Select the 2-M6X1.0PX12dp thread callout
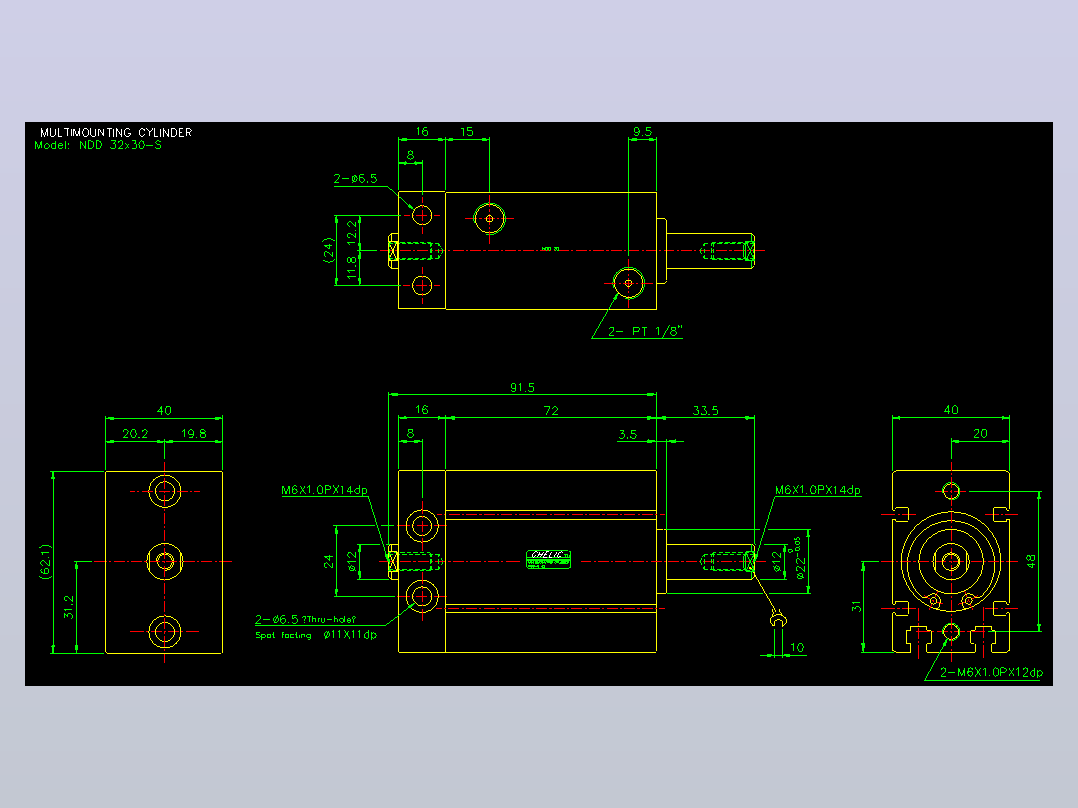The width and height of the screenshot is (1078, 808). [x=991, y=673]
